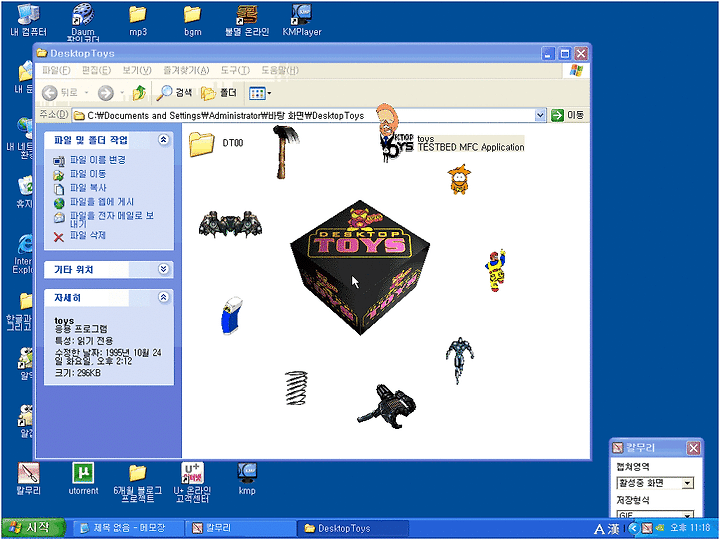Click the Forward arrow toolbar button
The image size is (720, 540).
[x=106, y=93]
